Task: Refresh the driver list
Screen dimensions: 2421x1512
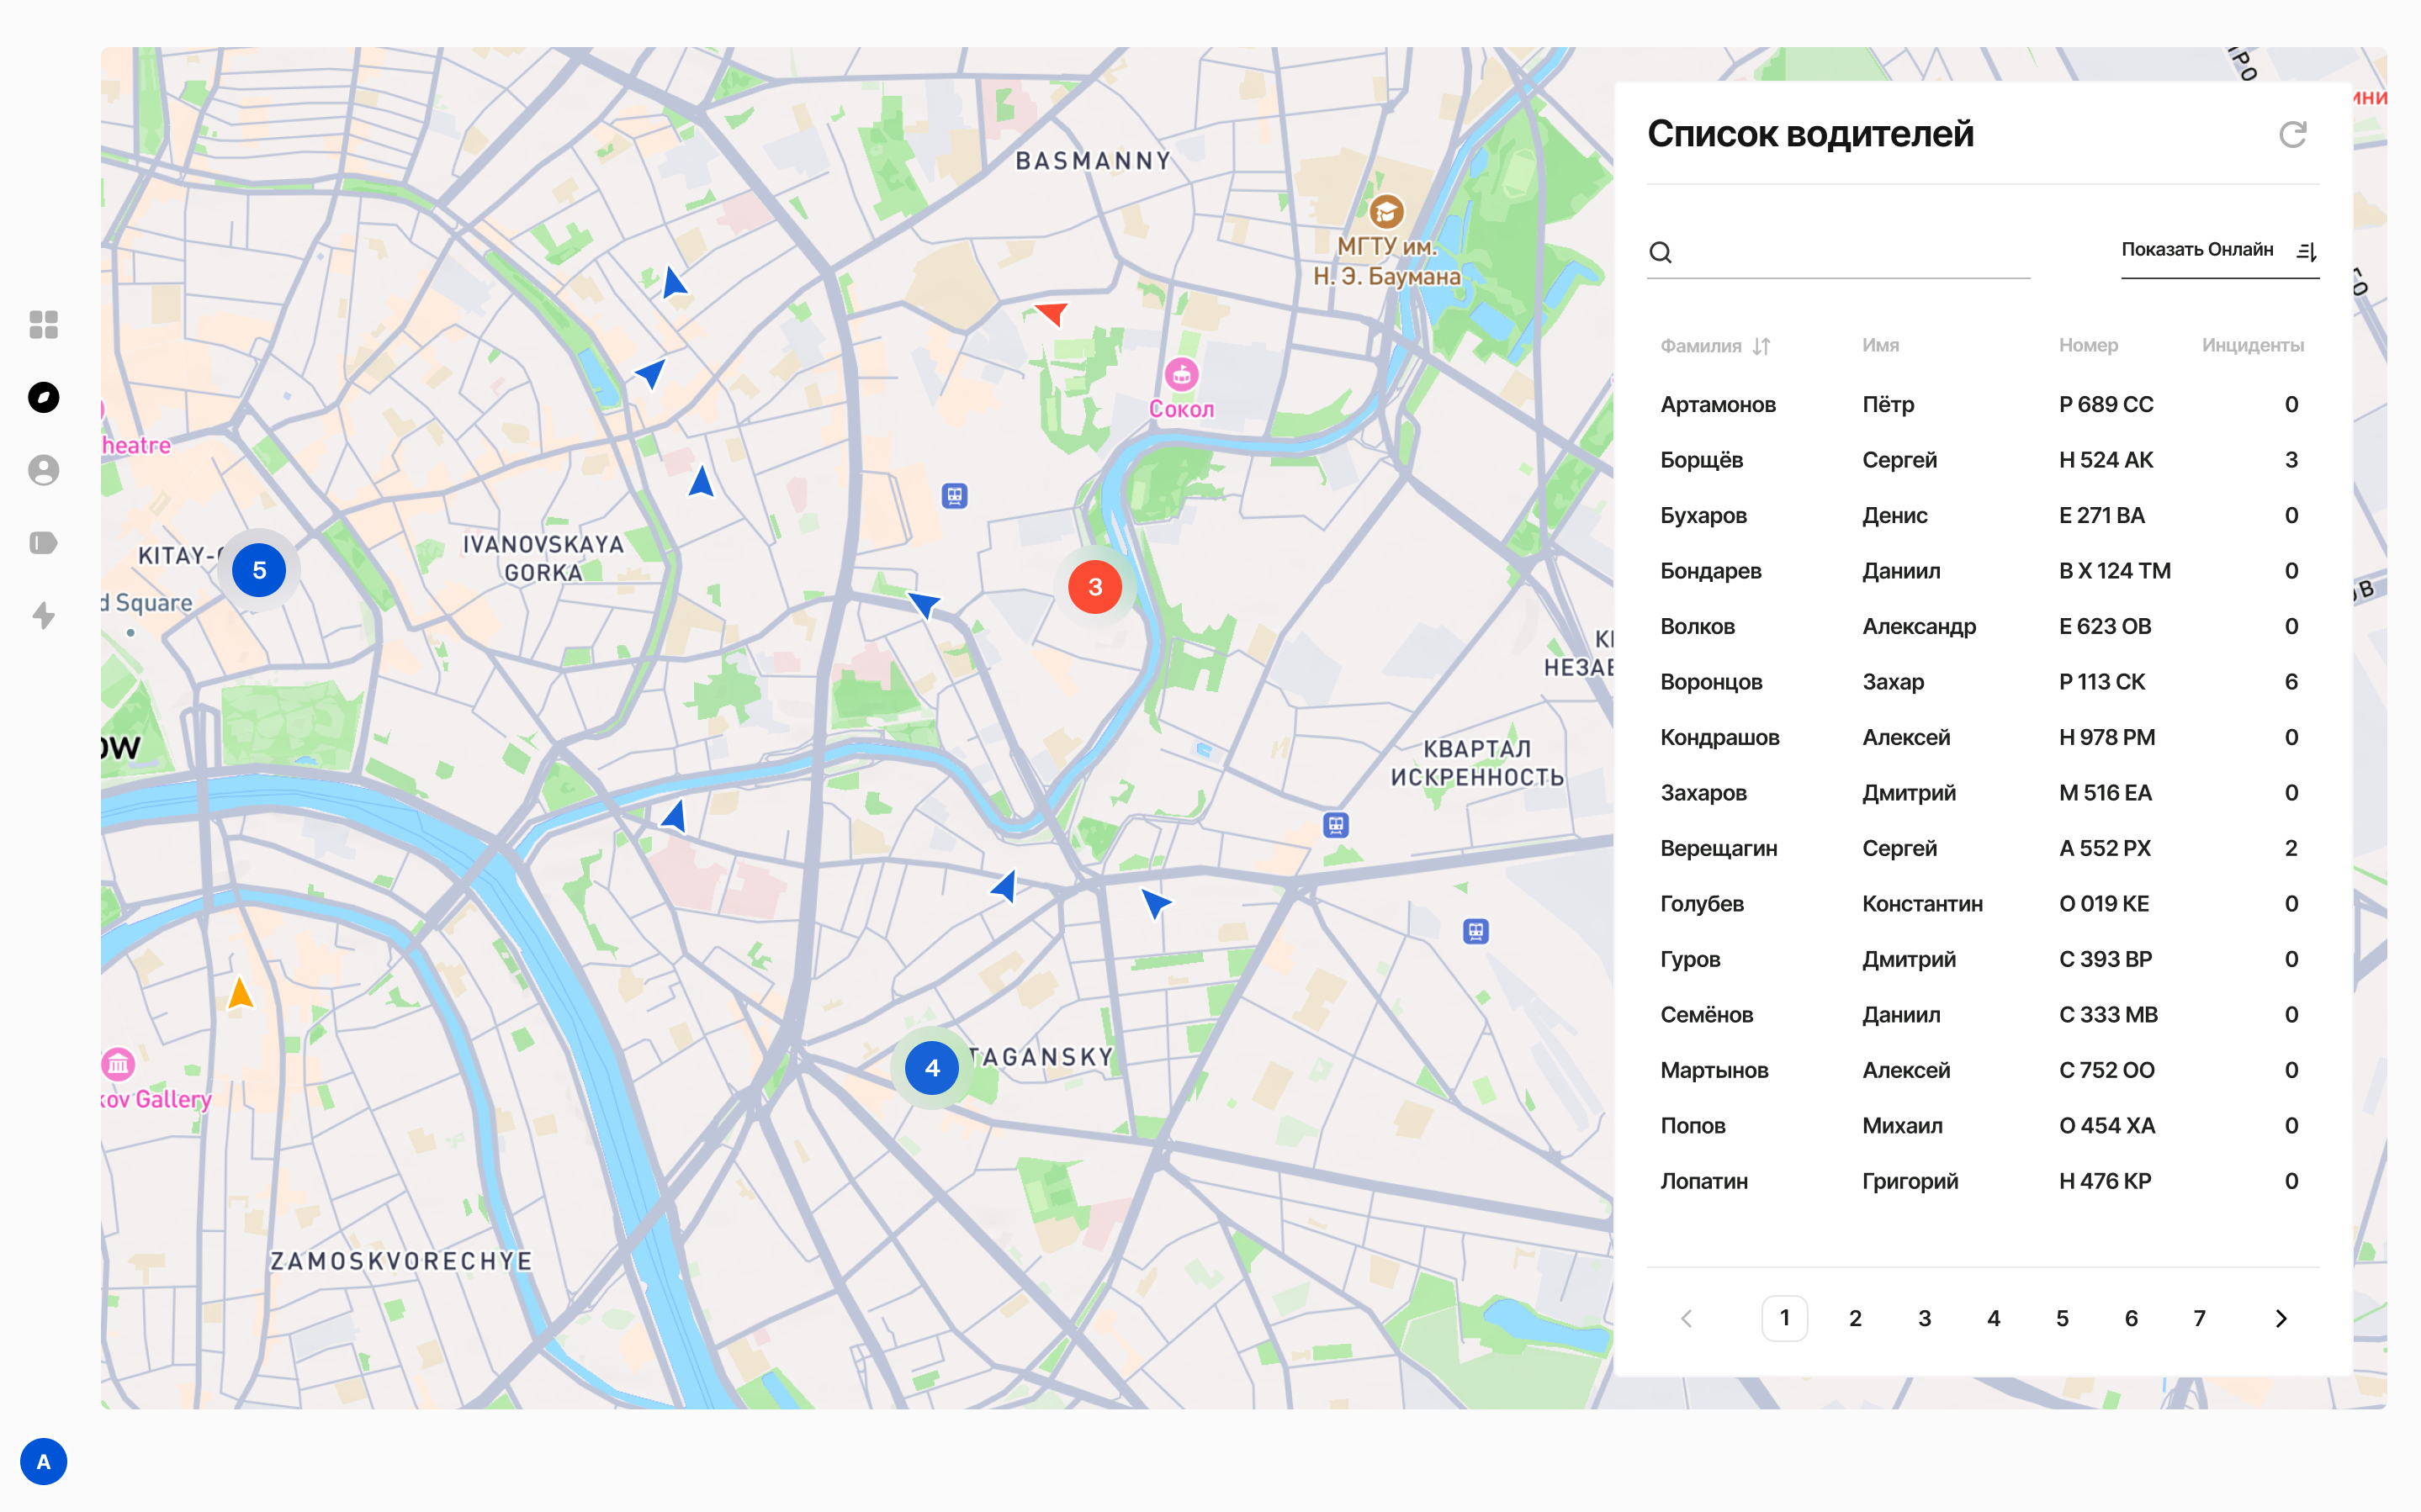Action: coord(2292,134)
